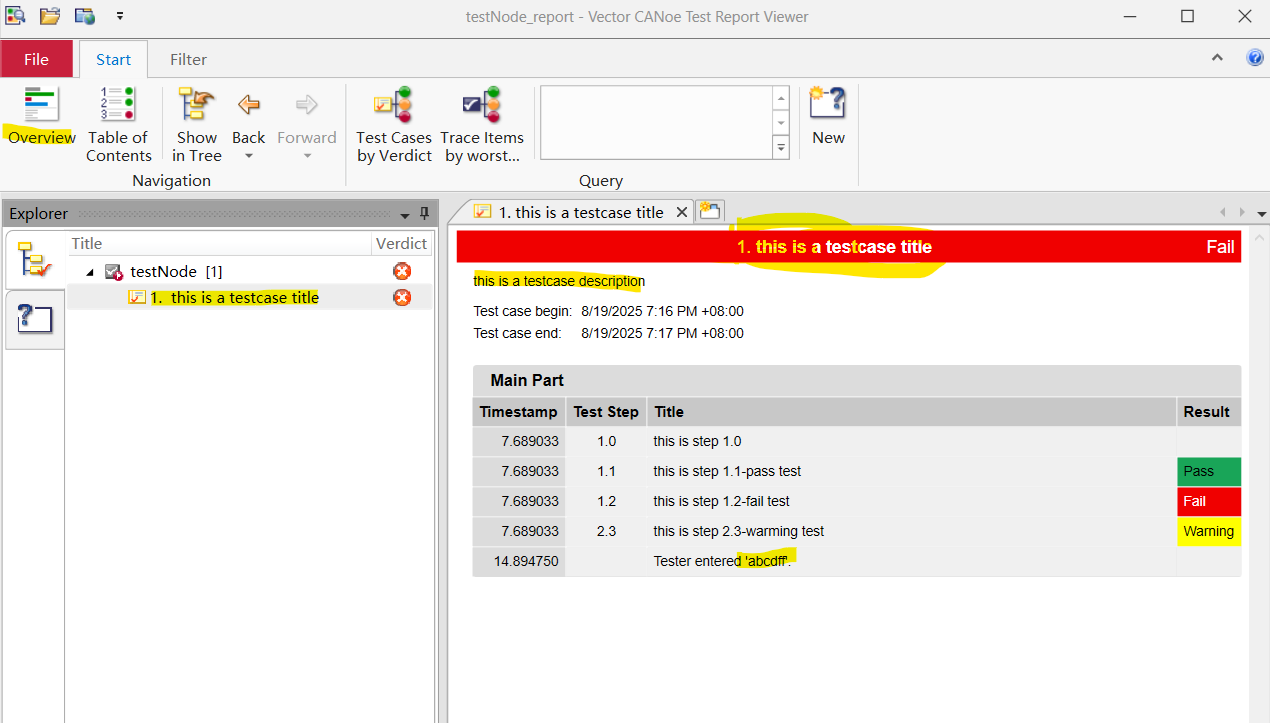Create a New query
This screenshot has width=1270, height=723.
tap(828, 117)
